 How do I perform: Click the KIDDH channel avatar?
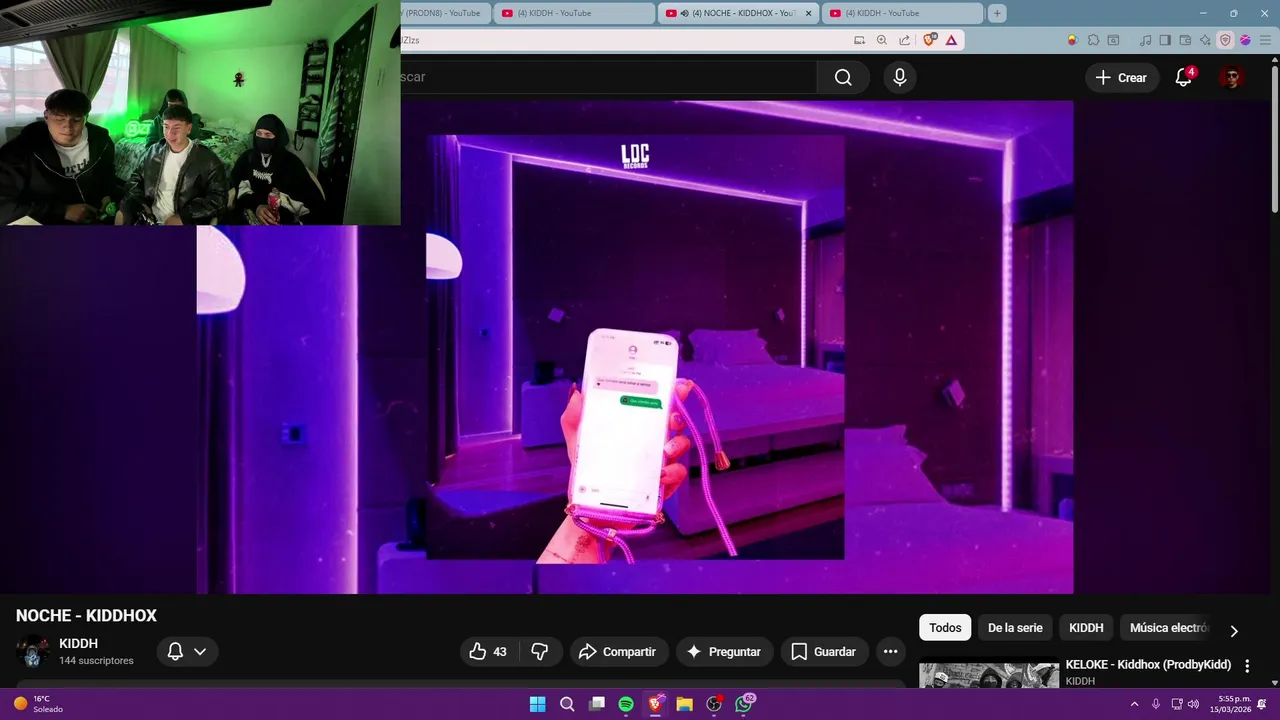click(x=32, y=652)
